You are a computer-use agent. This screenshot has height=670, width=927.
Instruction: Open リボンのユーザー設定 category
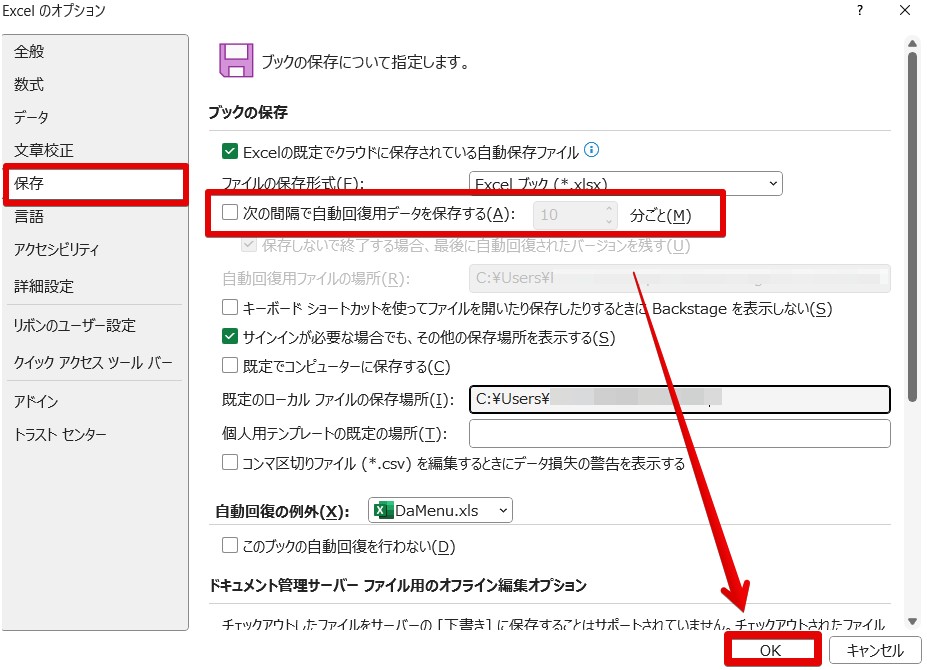coord(95,325)
